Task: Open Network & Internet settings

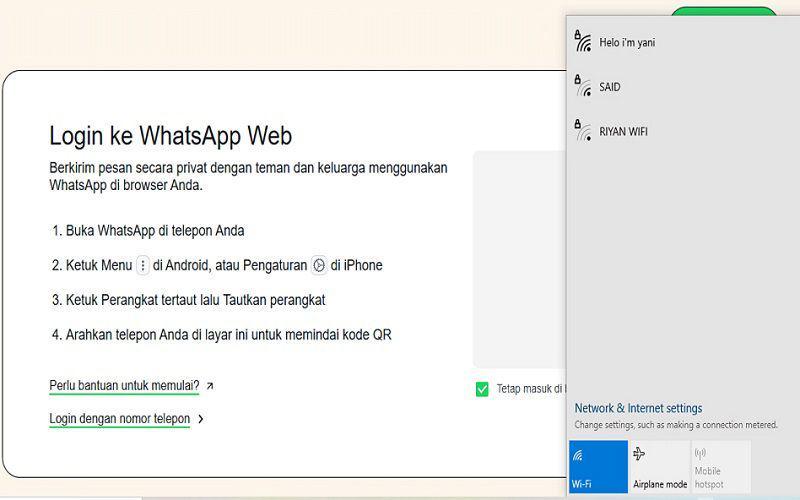Action: point(638,408)
